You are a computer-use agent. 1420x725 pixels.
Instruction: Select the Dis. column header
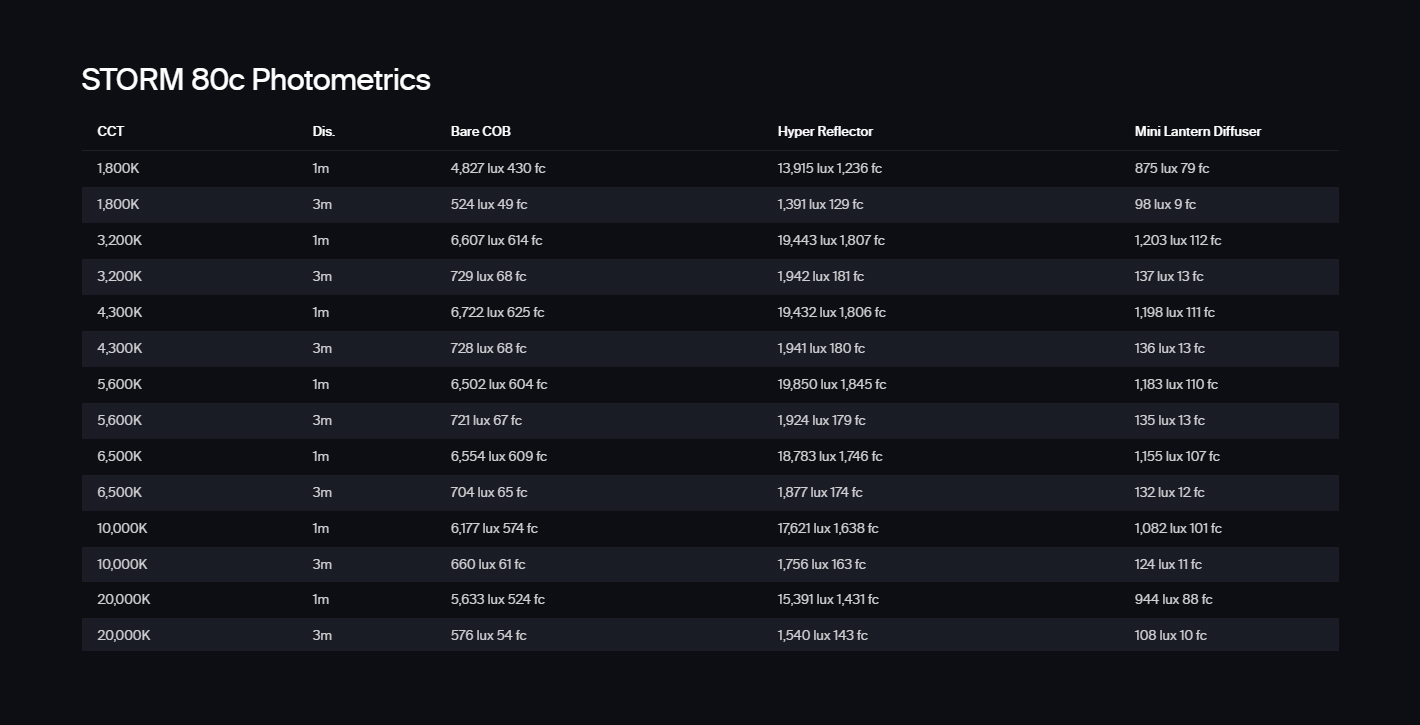click(323, 132)
